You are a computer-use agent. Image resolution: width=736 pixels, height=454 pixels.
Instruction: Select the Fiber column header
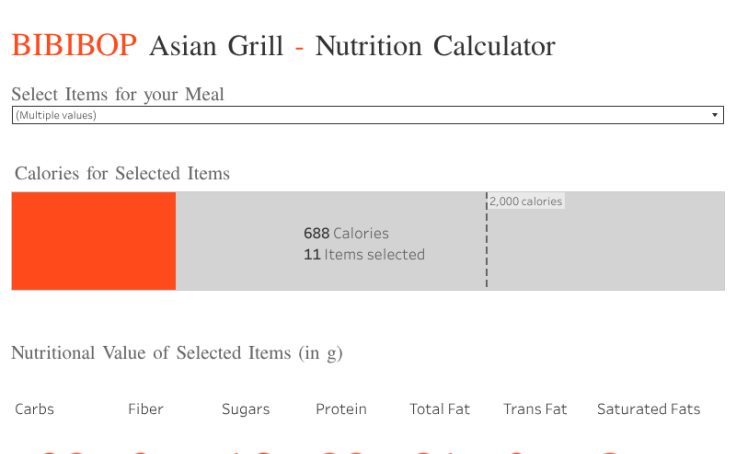[x=146, y=409]
